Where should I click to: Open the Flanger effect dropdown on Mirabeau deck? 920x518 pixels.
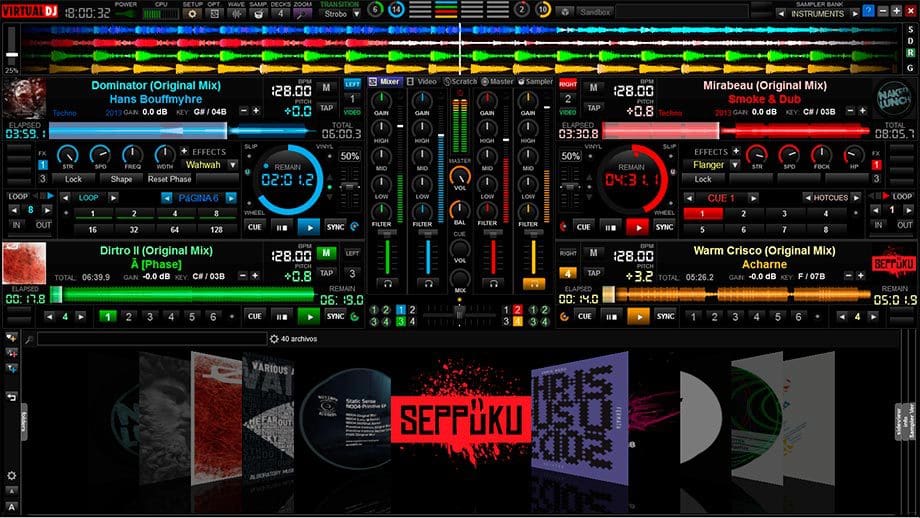pos(735,165)
